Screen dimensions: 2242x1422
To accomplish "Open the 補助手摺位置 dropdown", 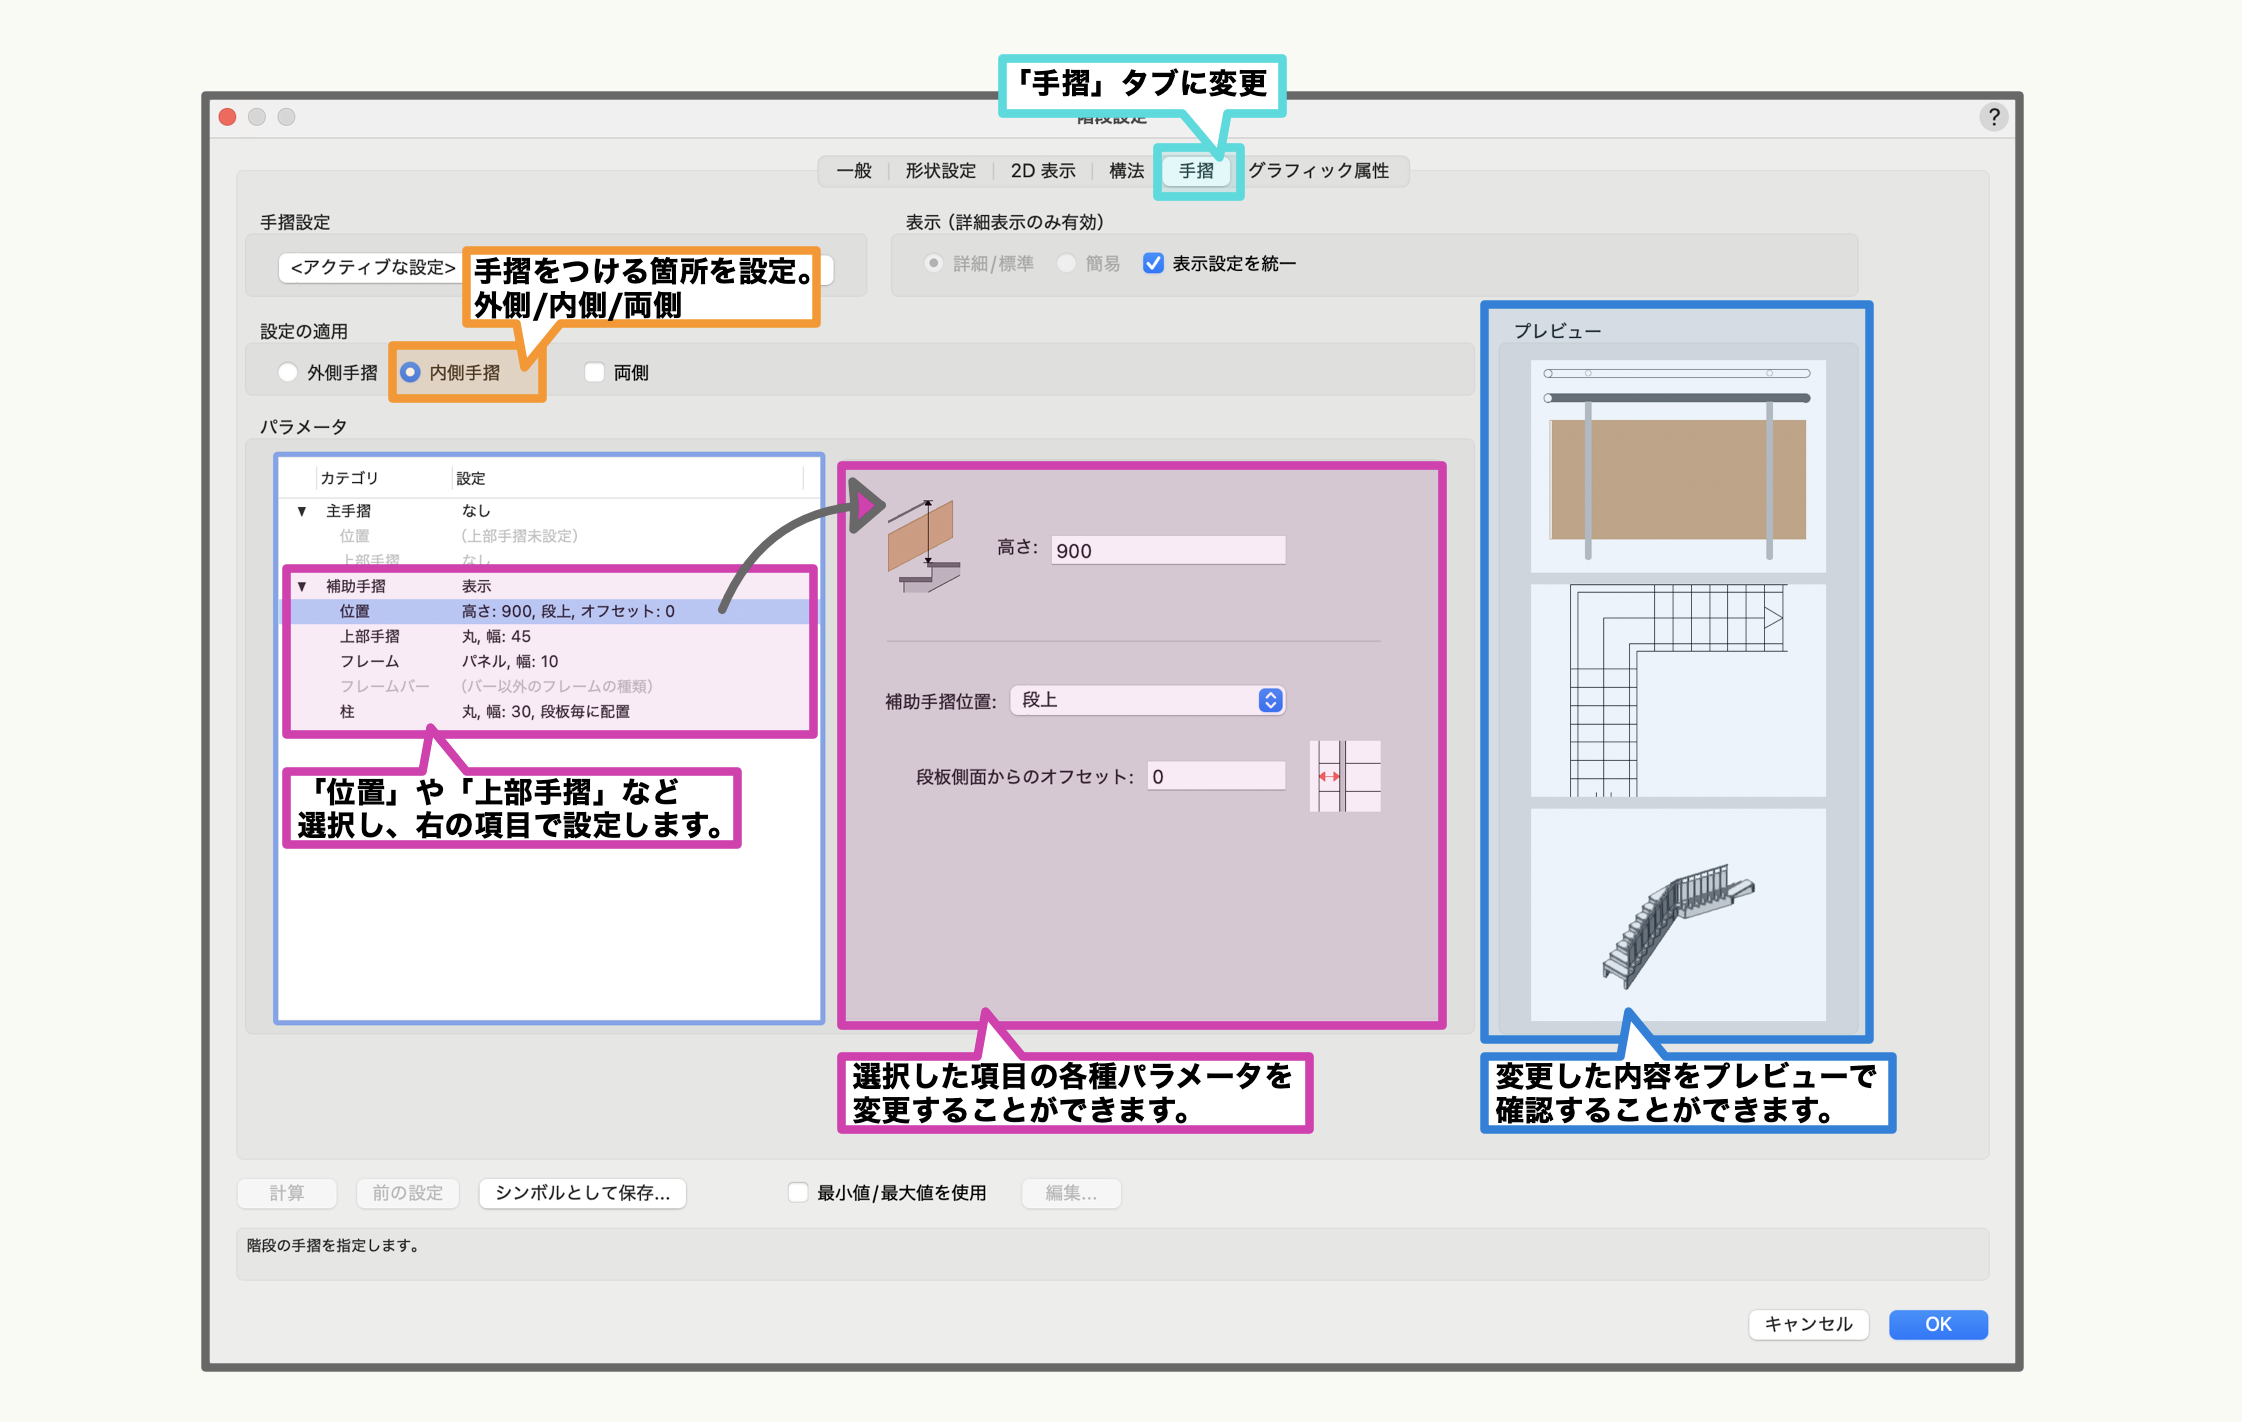I will 1147,700.
